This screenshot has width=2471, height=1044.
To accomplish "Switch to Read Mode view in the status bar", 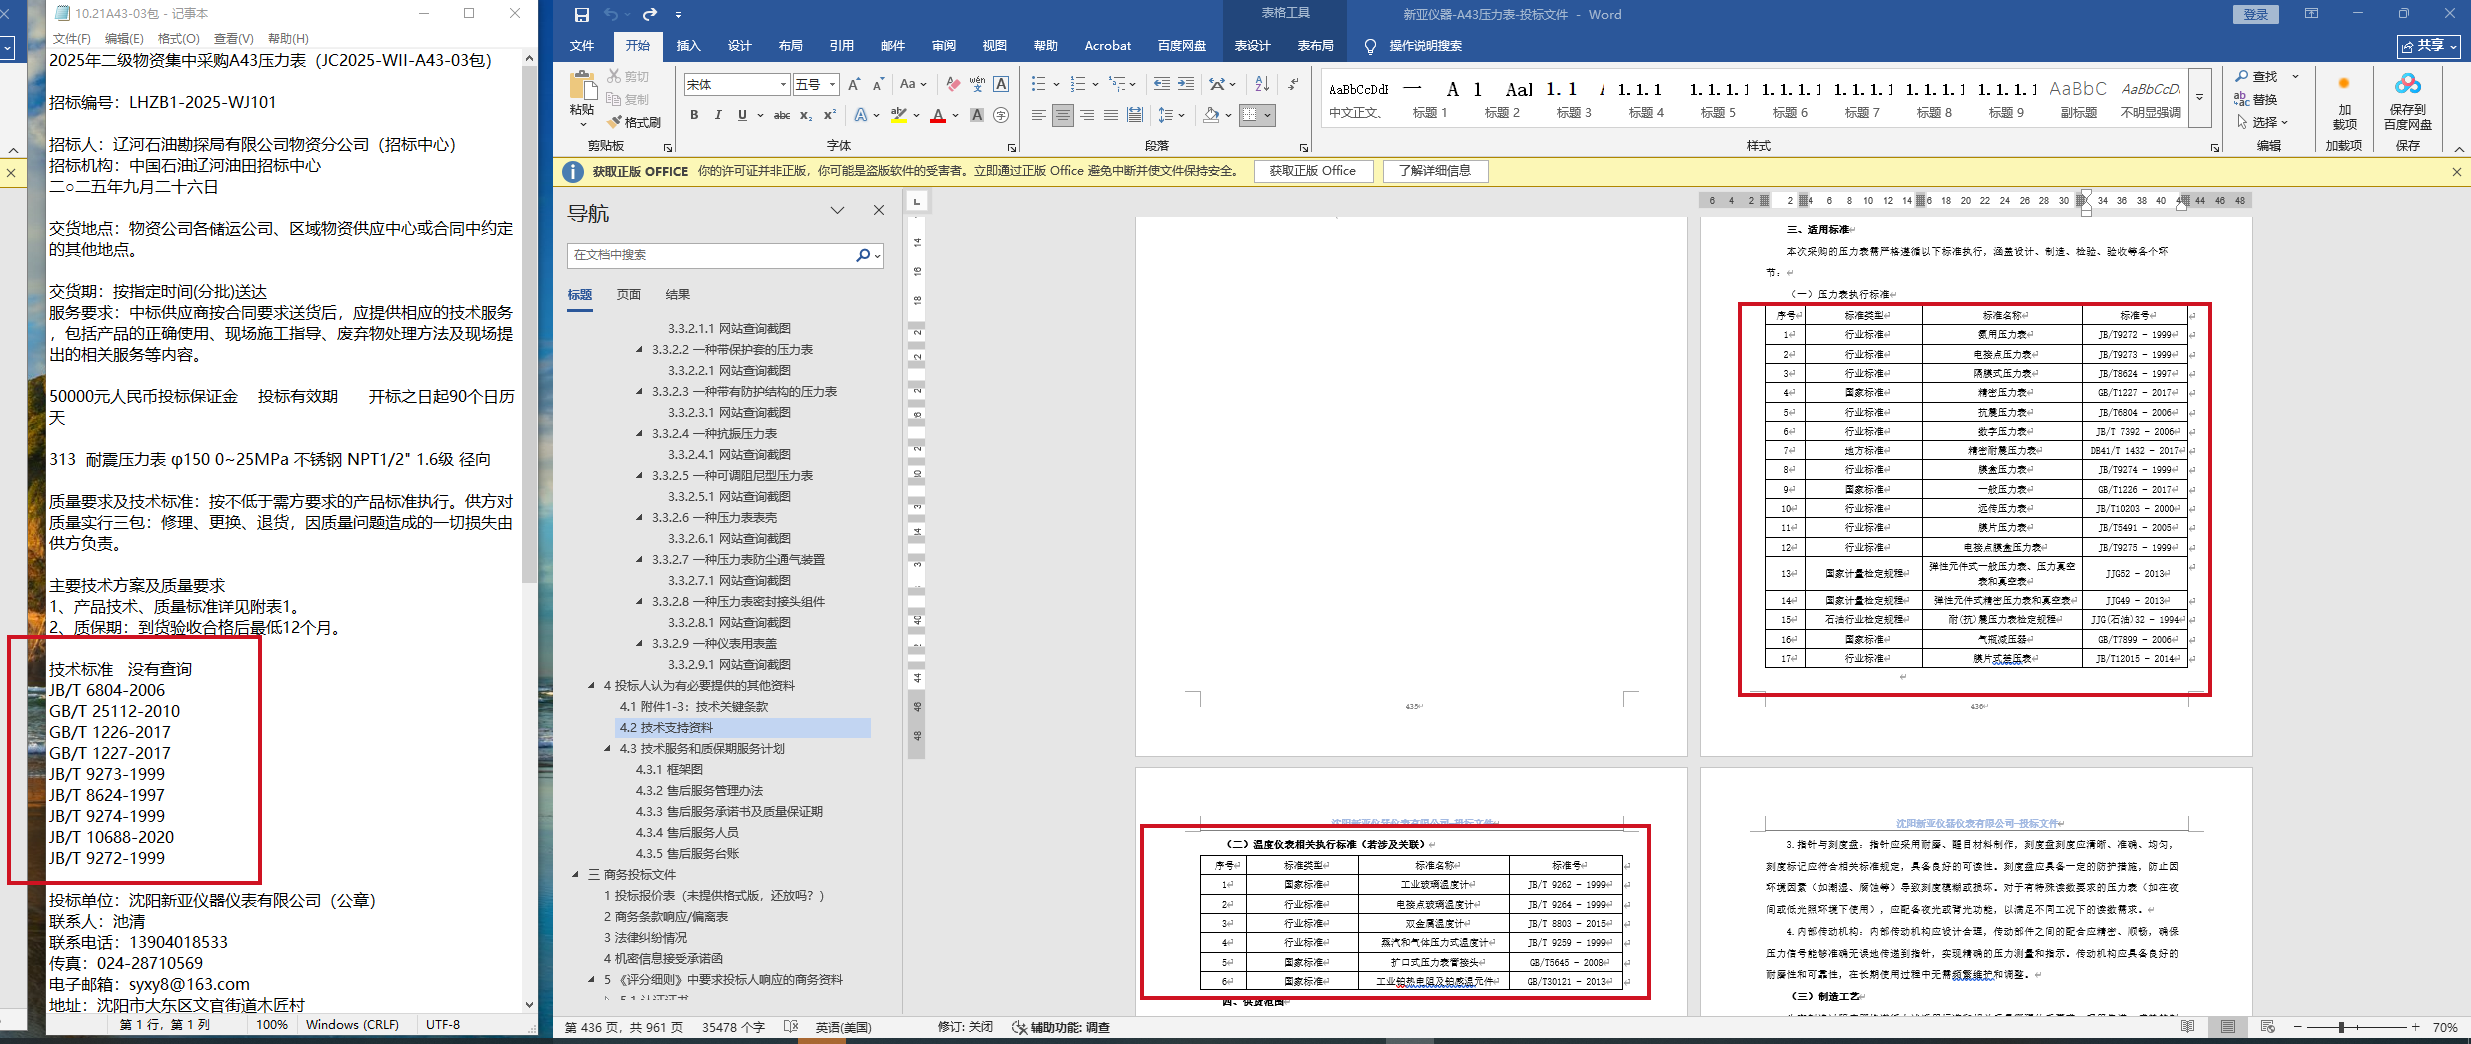I will (2188, 1027).
